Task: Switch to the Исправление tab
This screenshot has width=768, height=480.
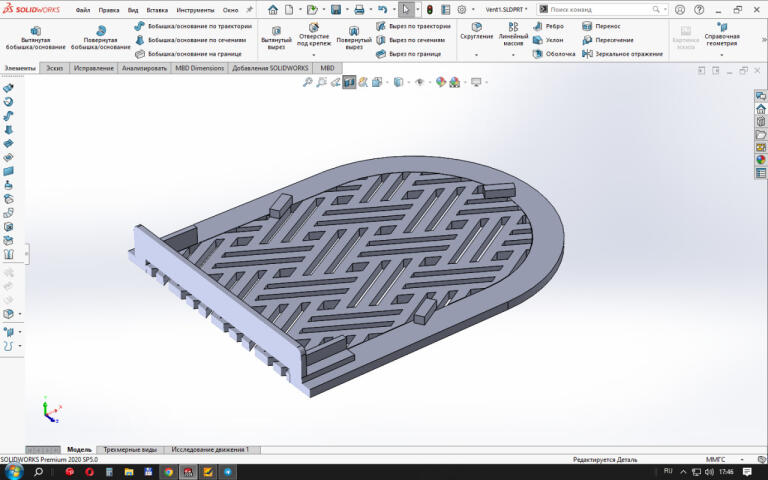Action: coord(94,68)
